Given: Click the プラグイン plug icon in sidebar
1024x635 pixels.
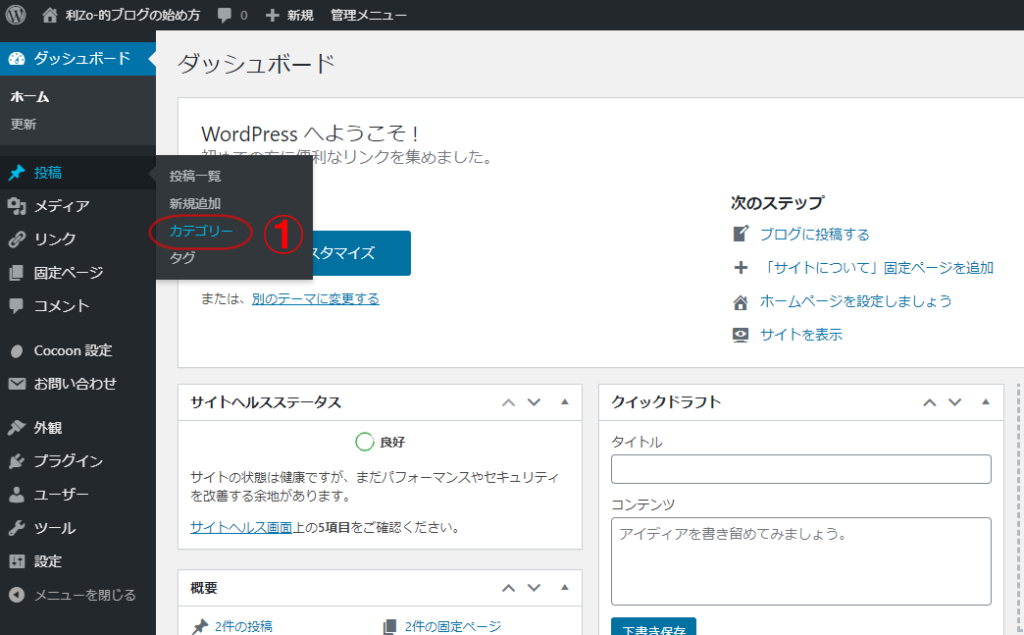Looking at the screenshot, I should coord(17,461).
